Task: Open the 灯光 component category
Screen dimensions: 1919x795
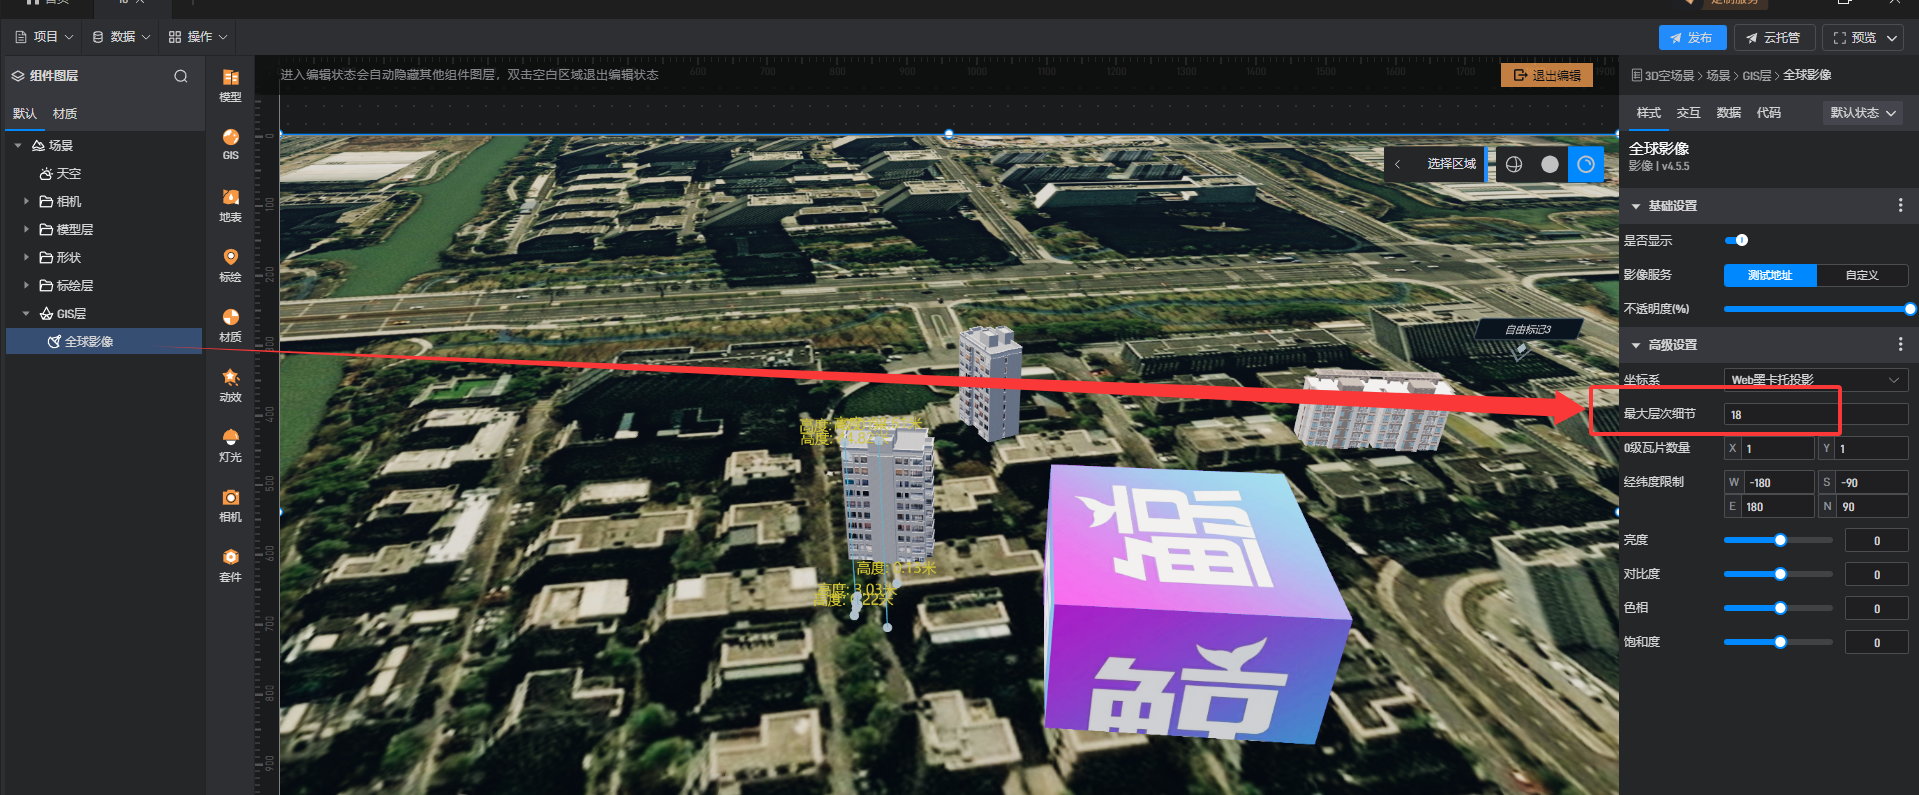Action: (x=230, y=446)
